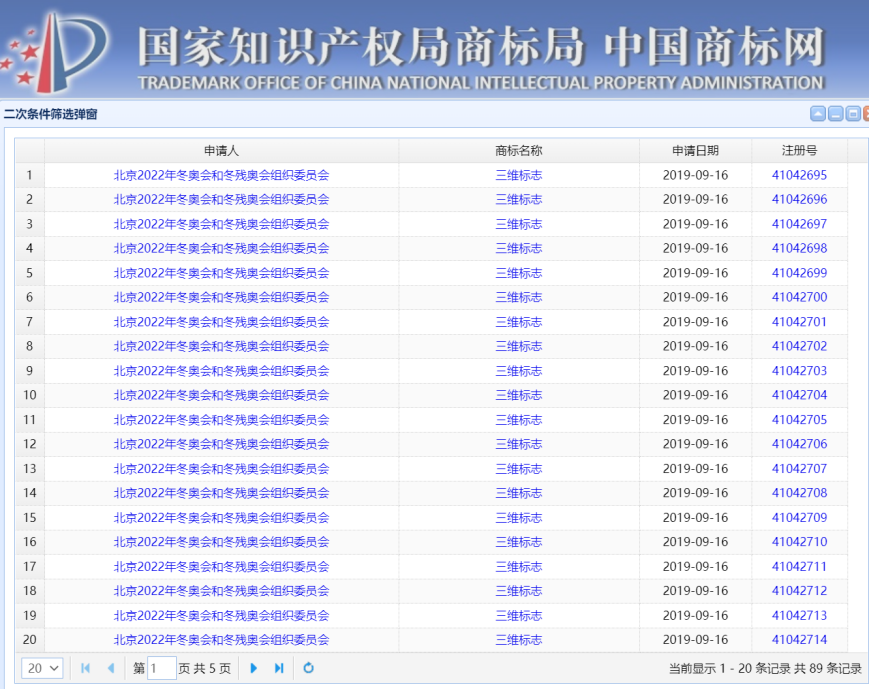Select the 2019-09-16 date in row 9
869x689 pixels.
tap(695, 371)
